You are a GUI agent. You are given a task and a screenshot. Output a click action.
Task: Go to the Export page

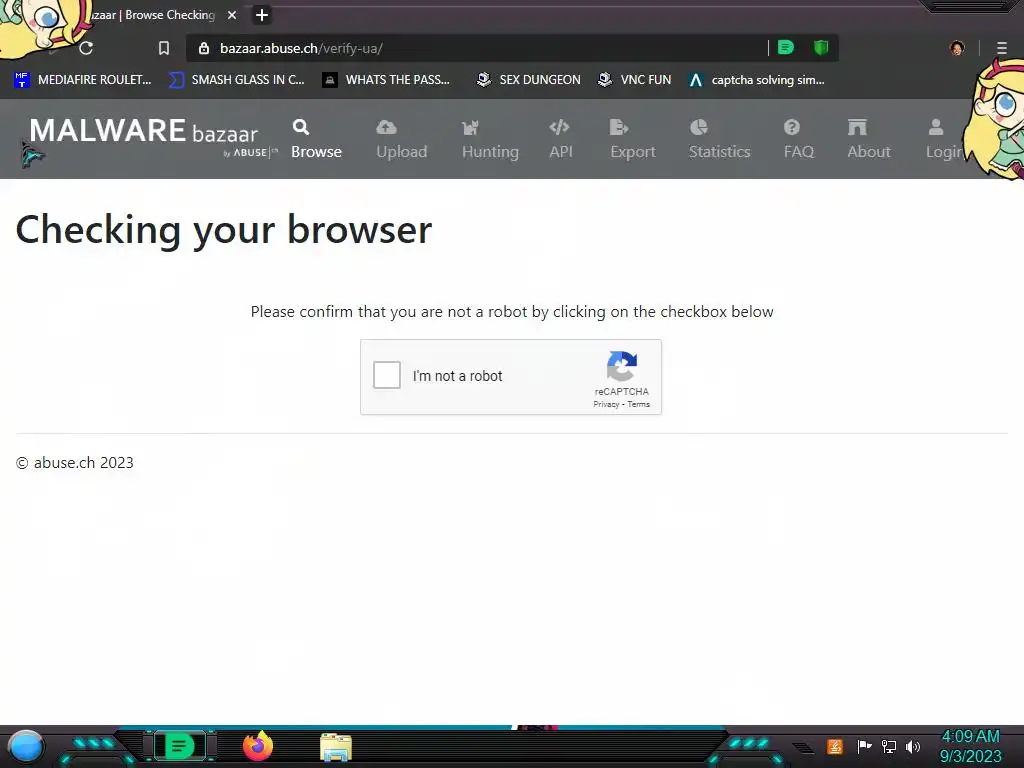click(633, 139)
